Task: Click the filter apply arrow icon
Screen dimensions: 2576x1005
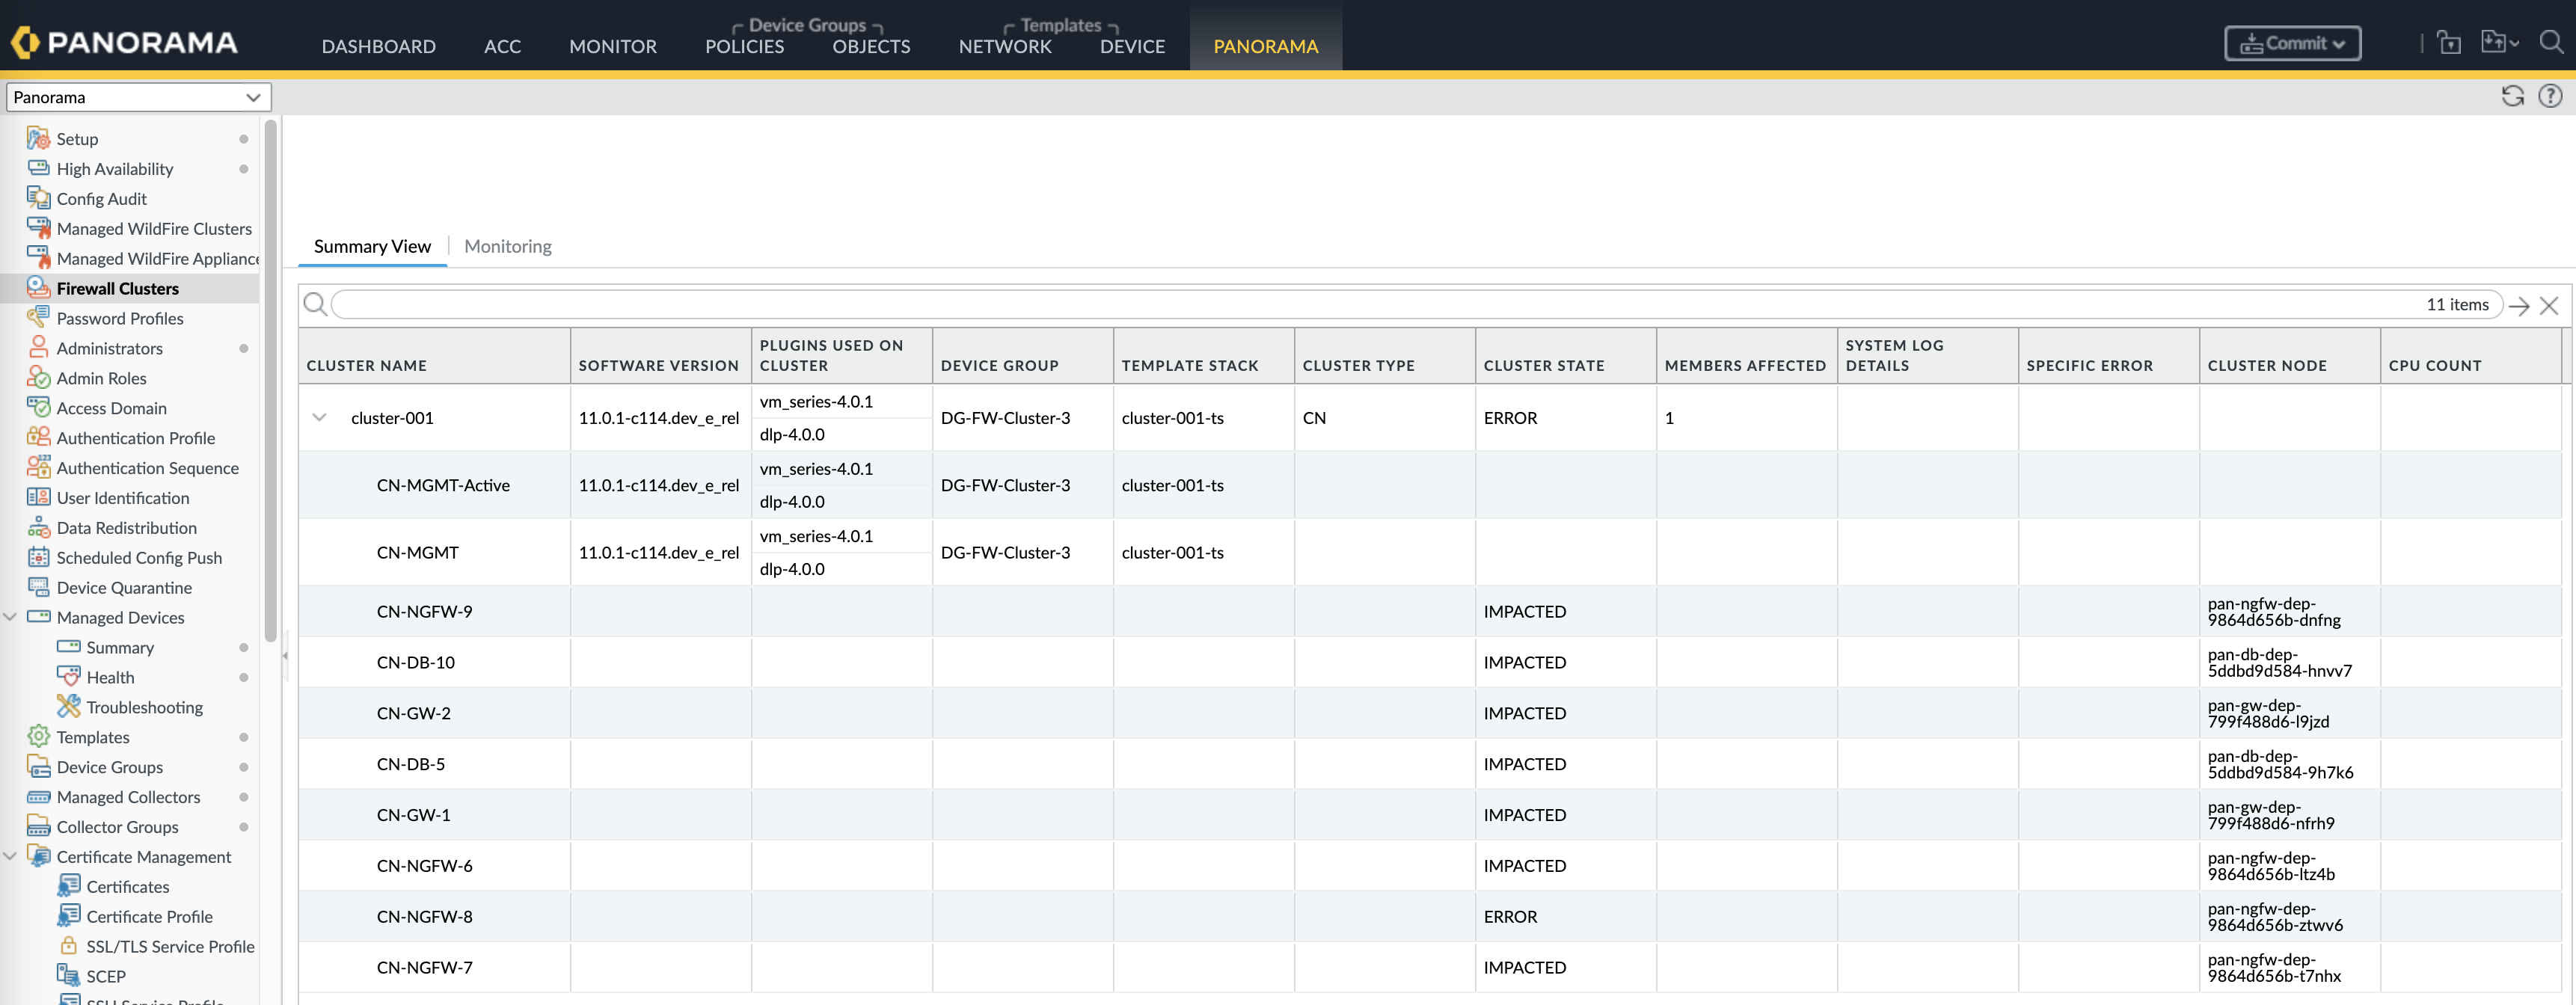Action: 2519,306
